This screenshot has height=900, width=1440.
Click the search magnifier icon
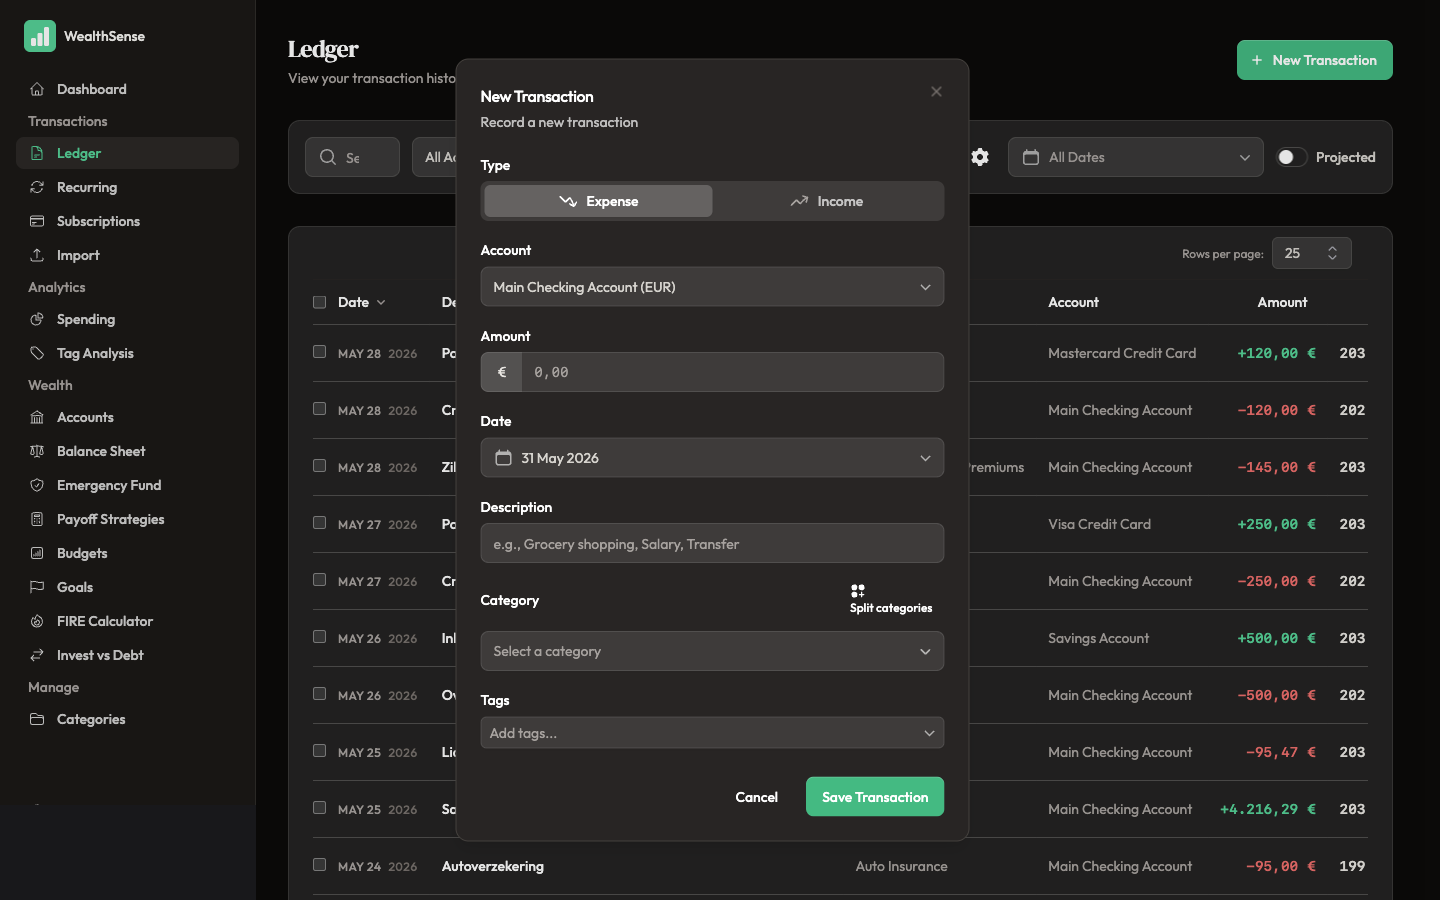pos(328,157)
